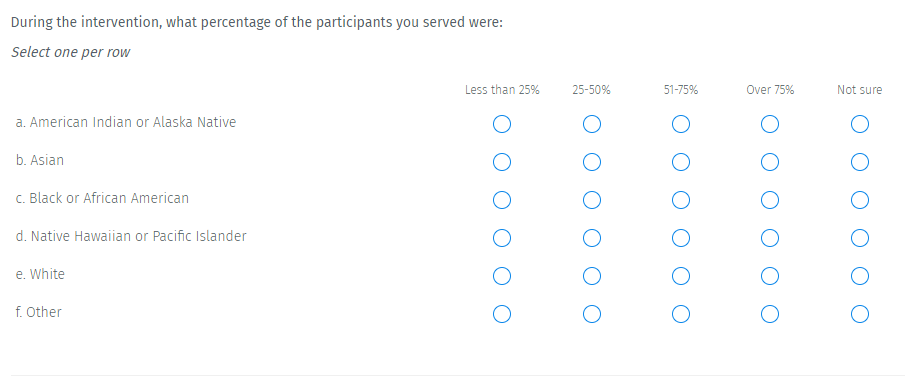This screenshot has width=909, height=379.
Task: Mark Not sure for Native Hawaiian or Pacific Islander
Action: 860,238
